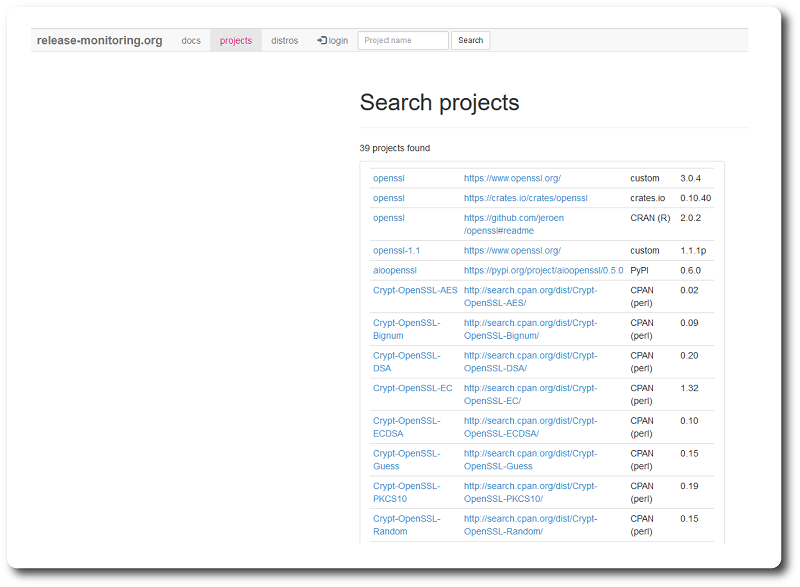800x587 pixels.
Task: Open the docs menu item
Action: (x=191, y=40)
